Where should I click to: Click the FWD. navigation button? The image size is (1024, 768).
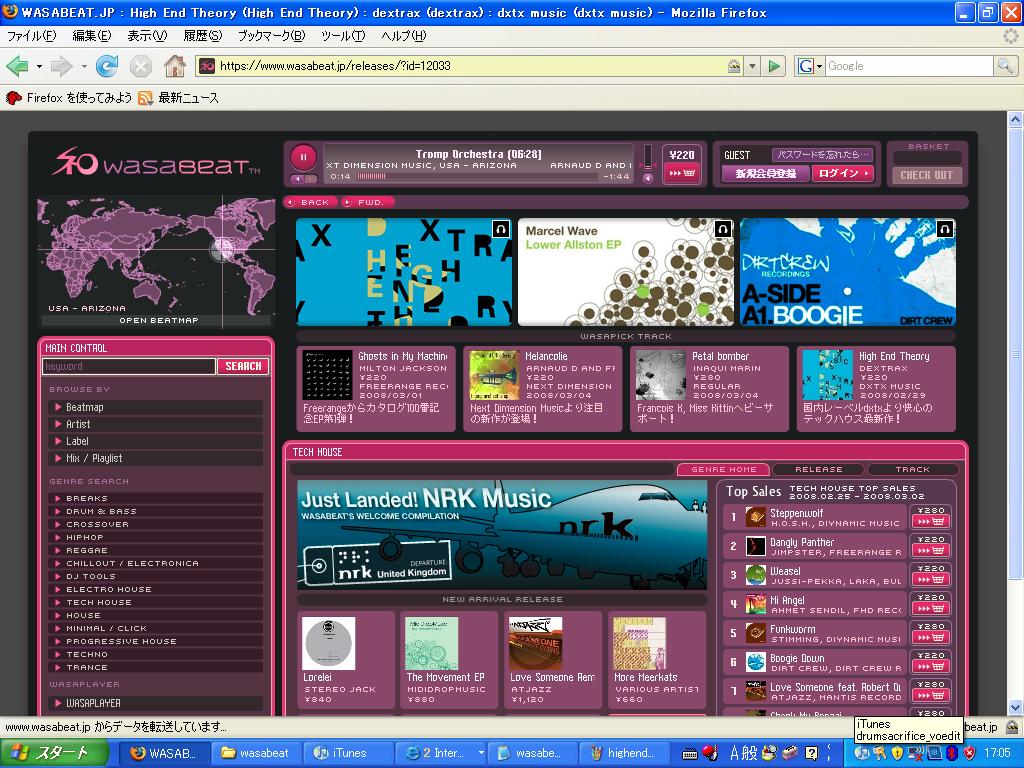point(367,202)
